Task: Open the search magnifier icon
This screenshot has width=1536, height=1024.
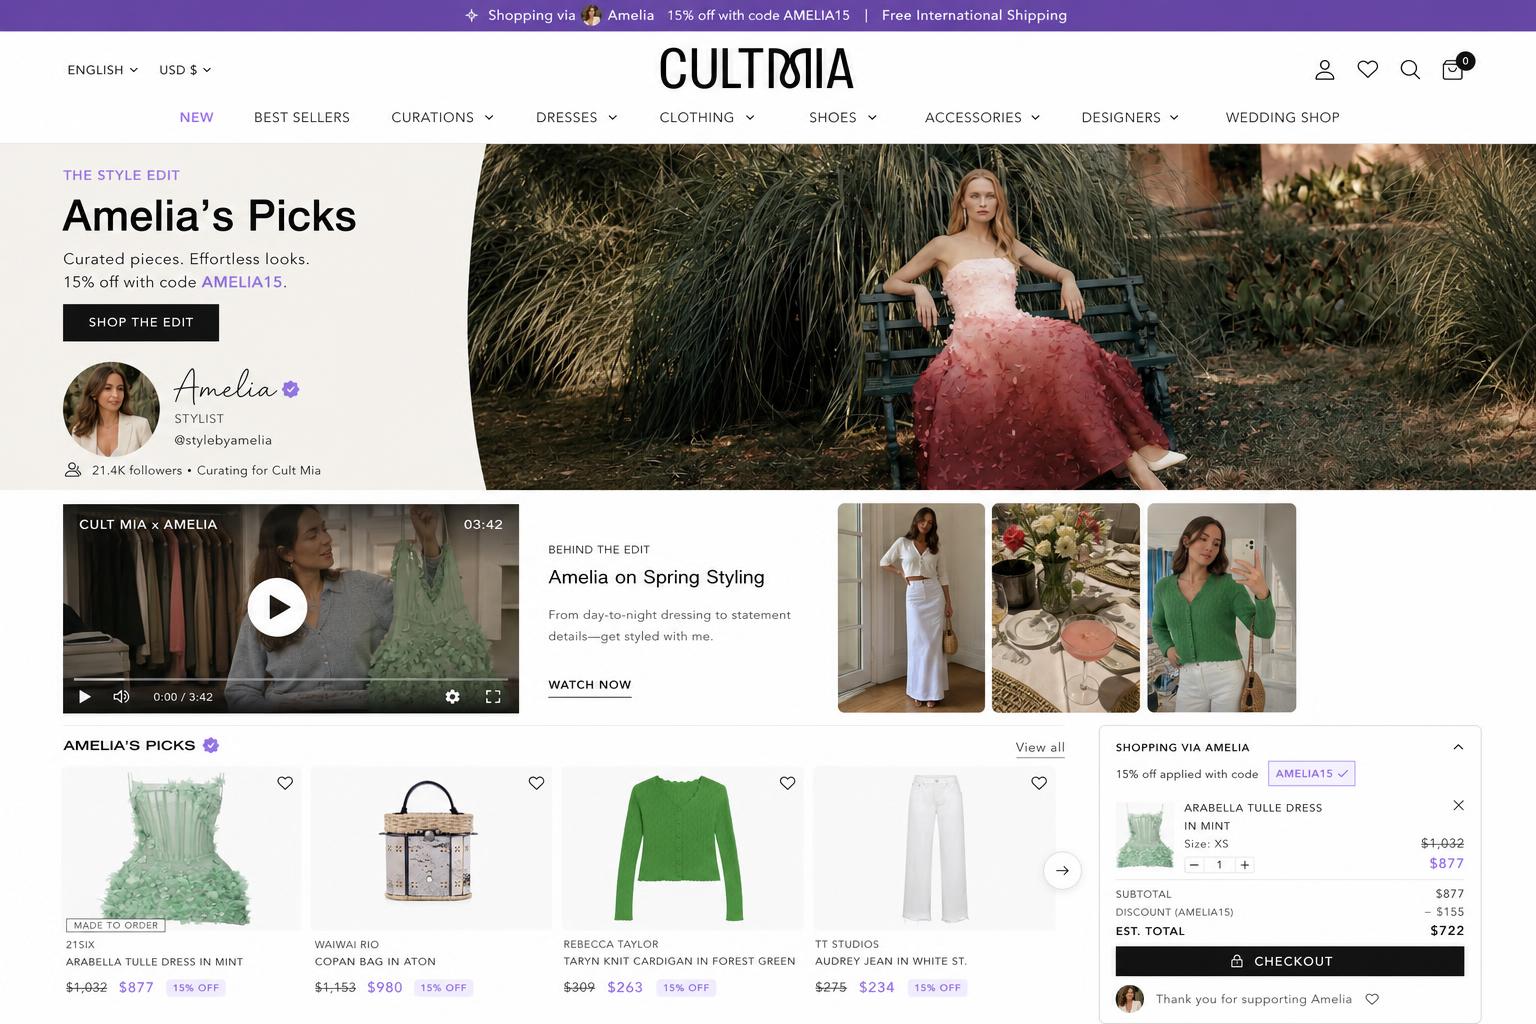Action: [1410, 69]
